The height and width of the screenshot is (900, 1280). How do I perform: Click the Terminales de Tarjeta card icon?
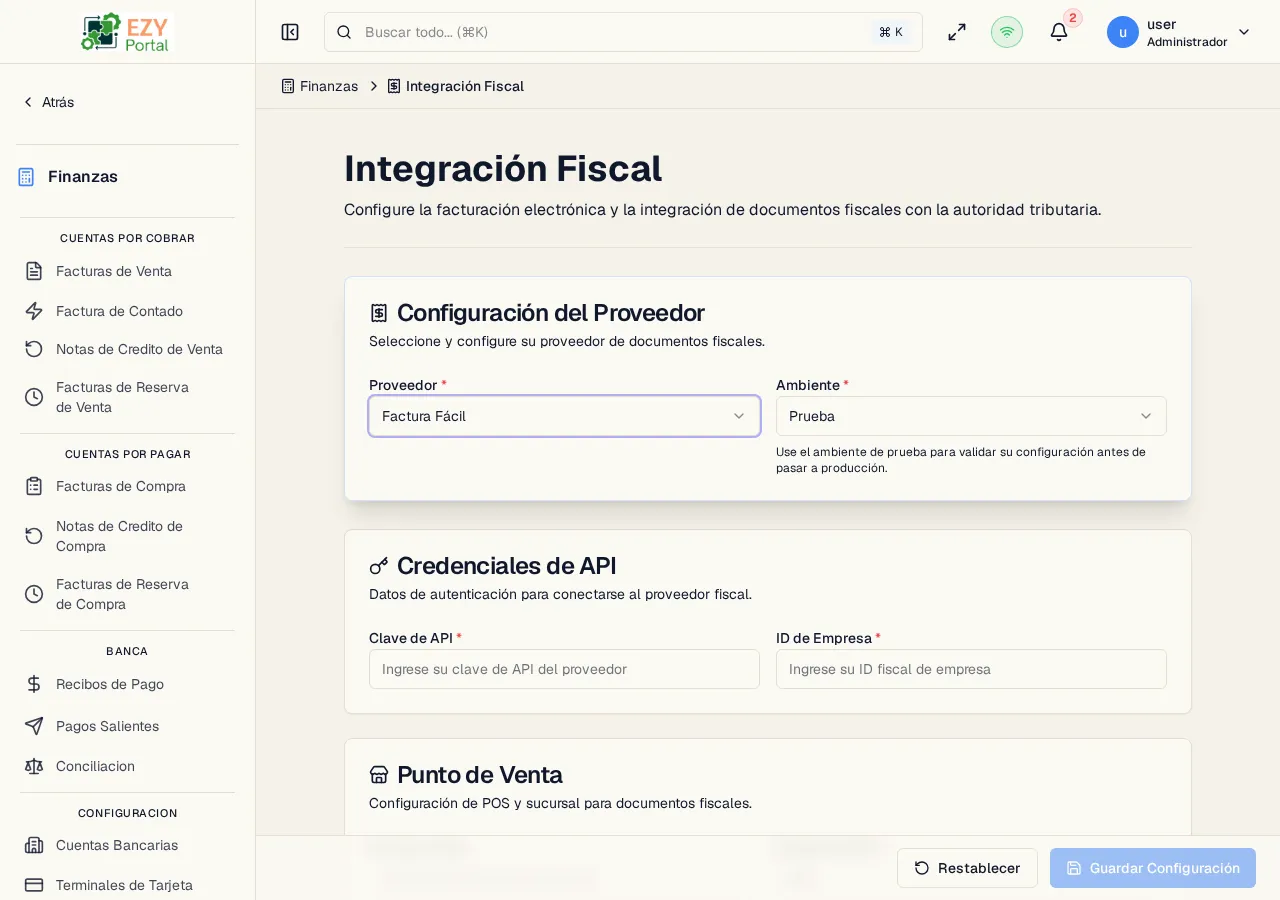point(34,885)
